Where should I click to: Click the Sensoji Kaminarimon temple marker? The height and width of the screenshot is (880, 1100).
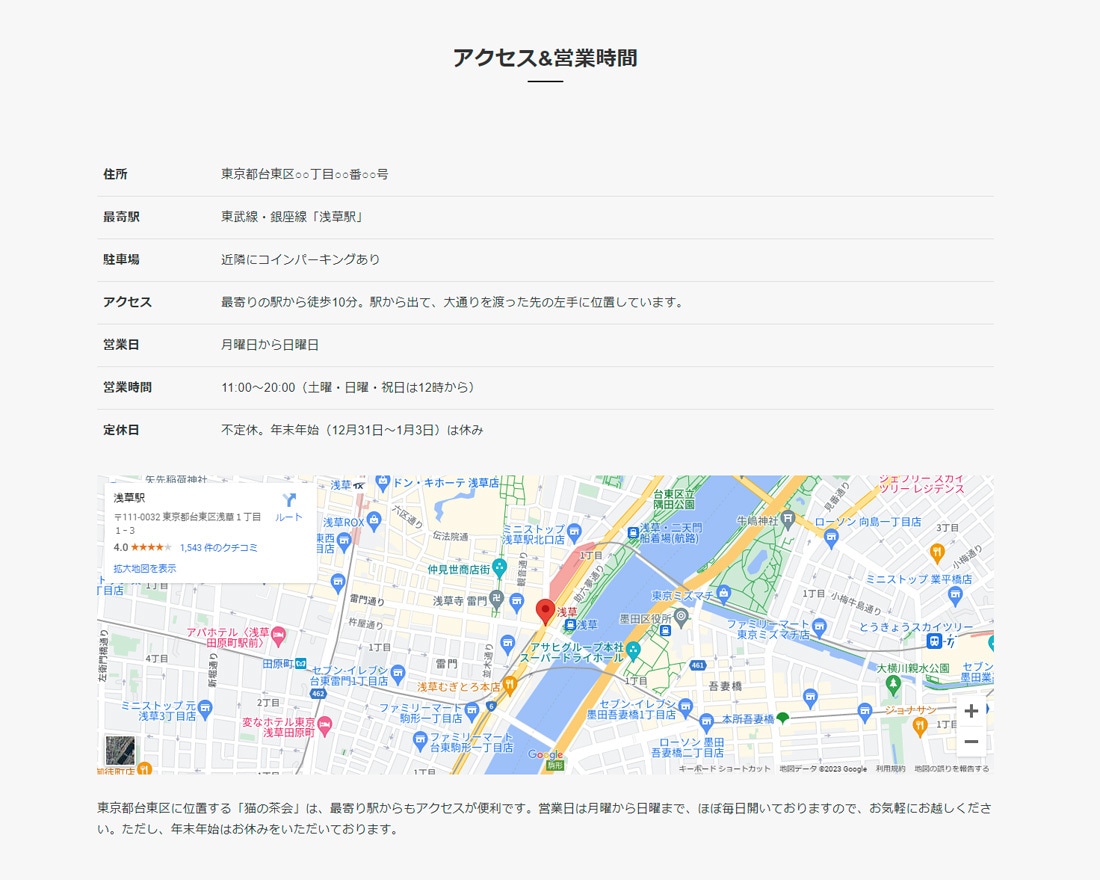(497, 599)
